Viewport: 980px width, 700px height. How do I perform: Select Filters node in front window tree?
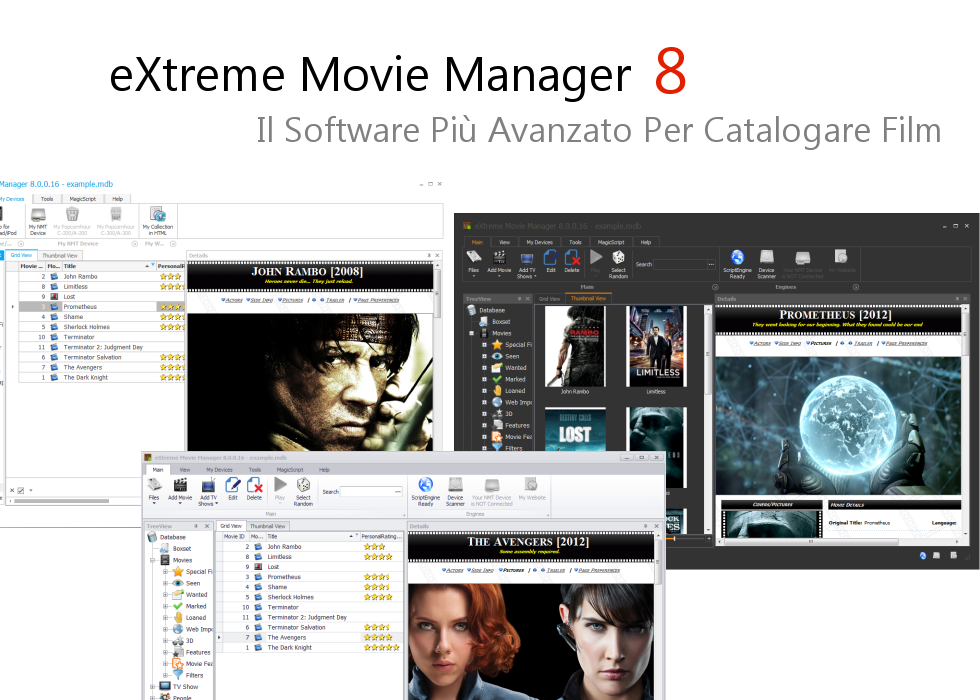coord(194,675)
